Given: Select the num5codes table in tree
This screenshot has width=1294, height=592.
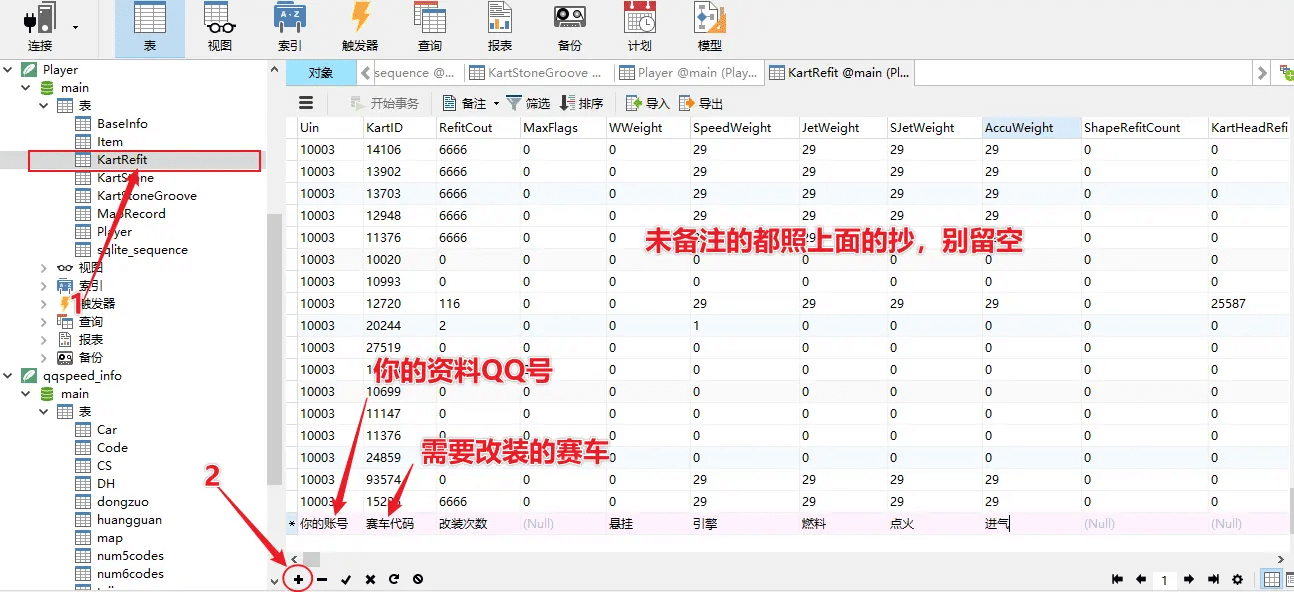Looking at the screenshot, I should (x=130, y=556).
